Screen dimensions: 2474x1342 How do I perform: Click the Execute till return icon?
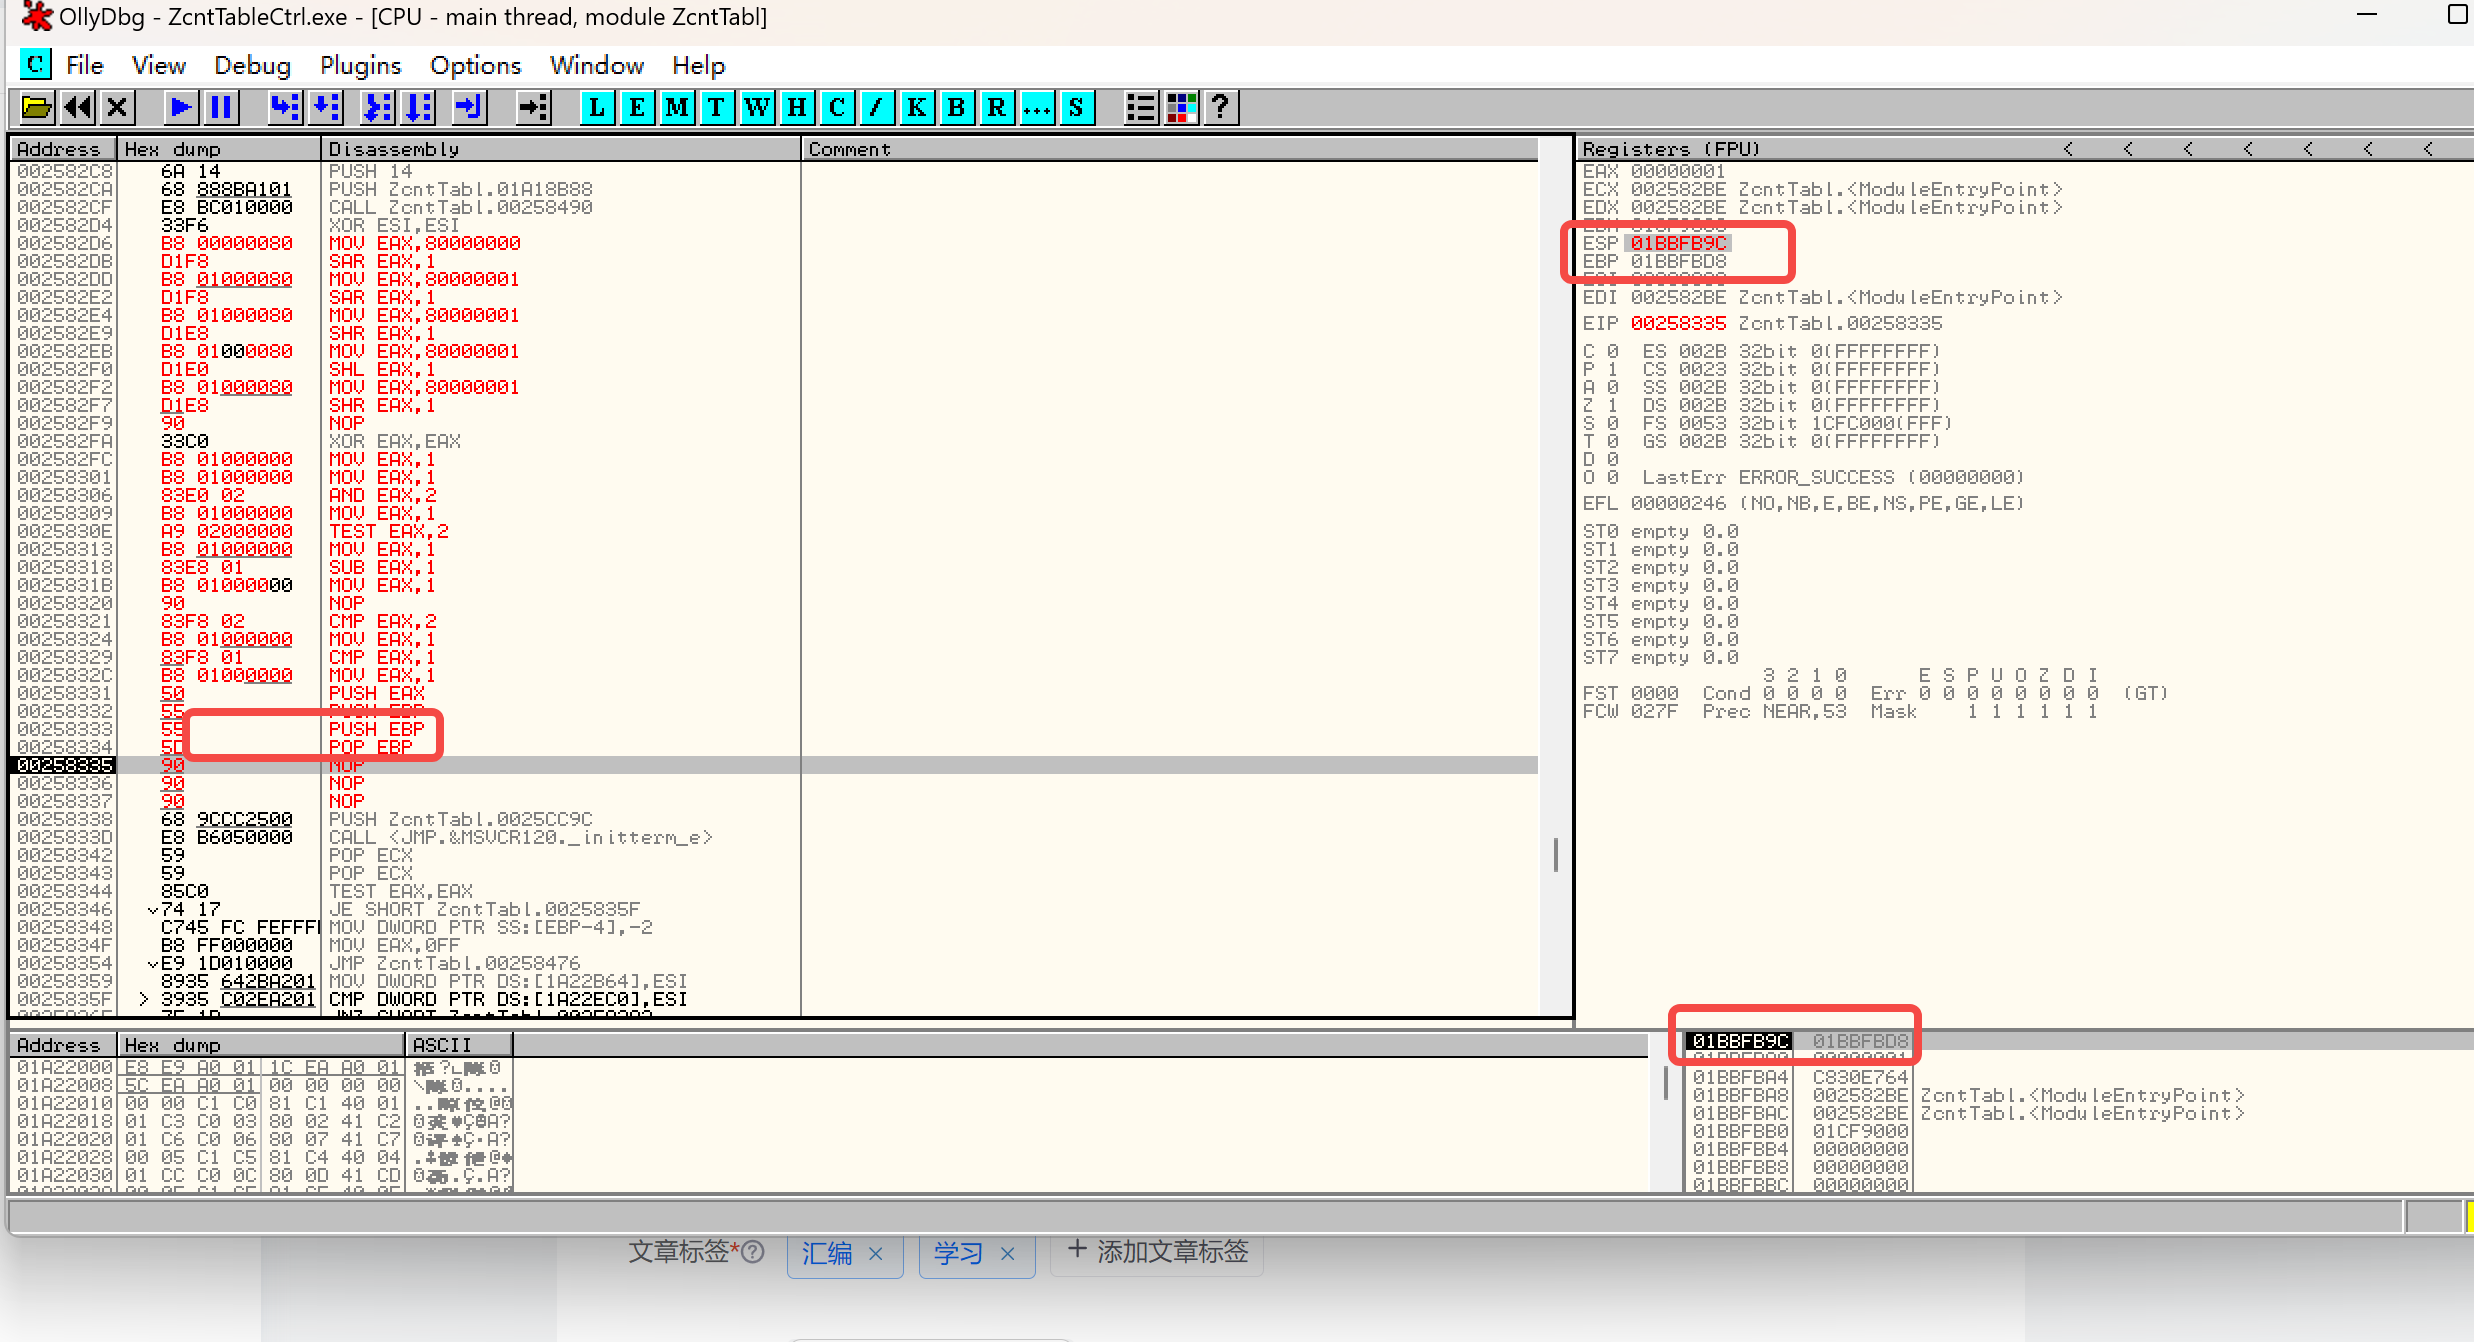(x=469, y=107)
